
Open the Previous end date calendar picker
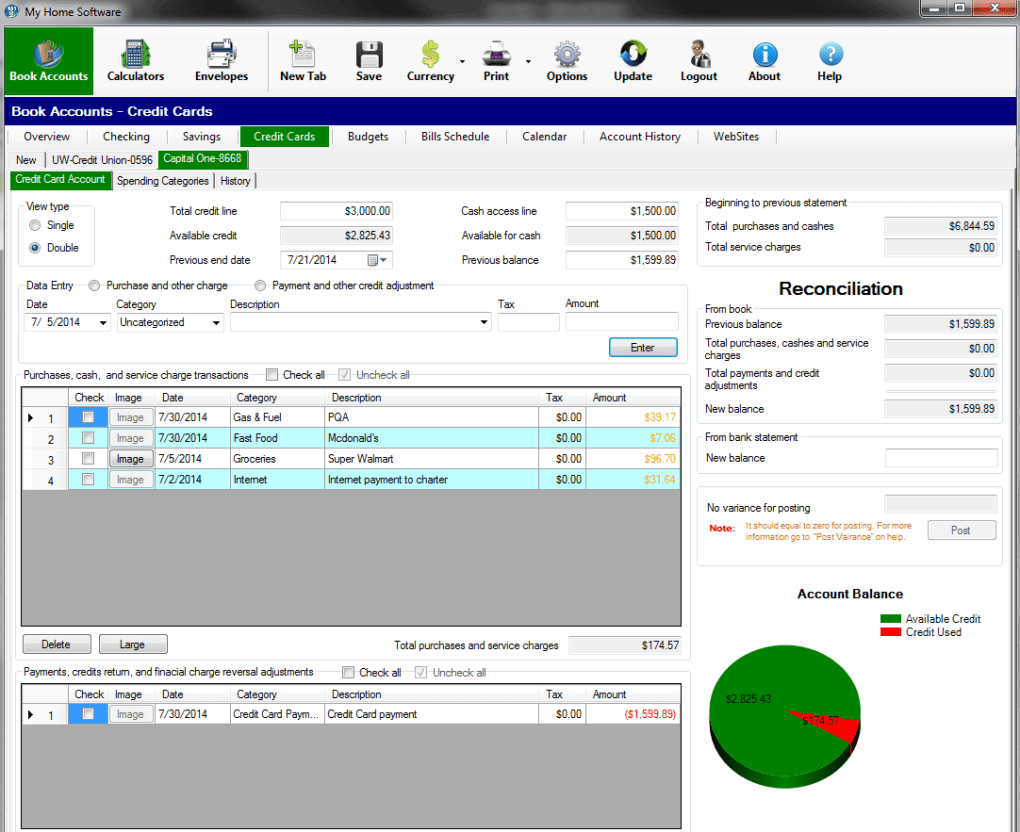point(375,260)
